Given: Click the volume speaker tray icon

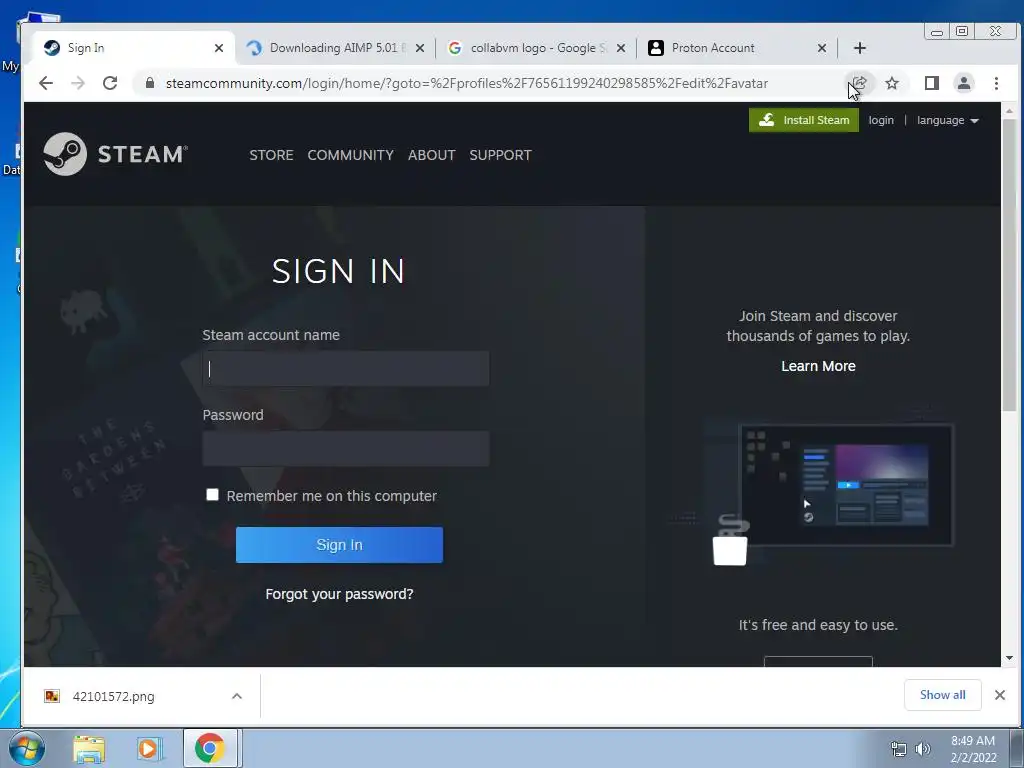Looking at the screenshot, I should coord(923,749).
